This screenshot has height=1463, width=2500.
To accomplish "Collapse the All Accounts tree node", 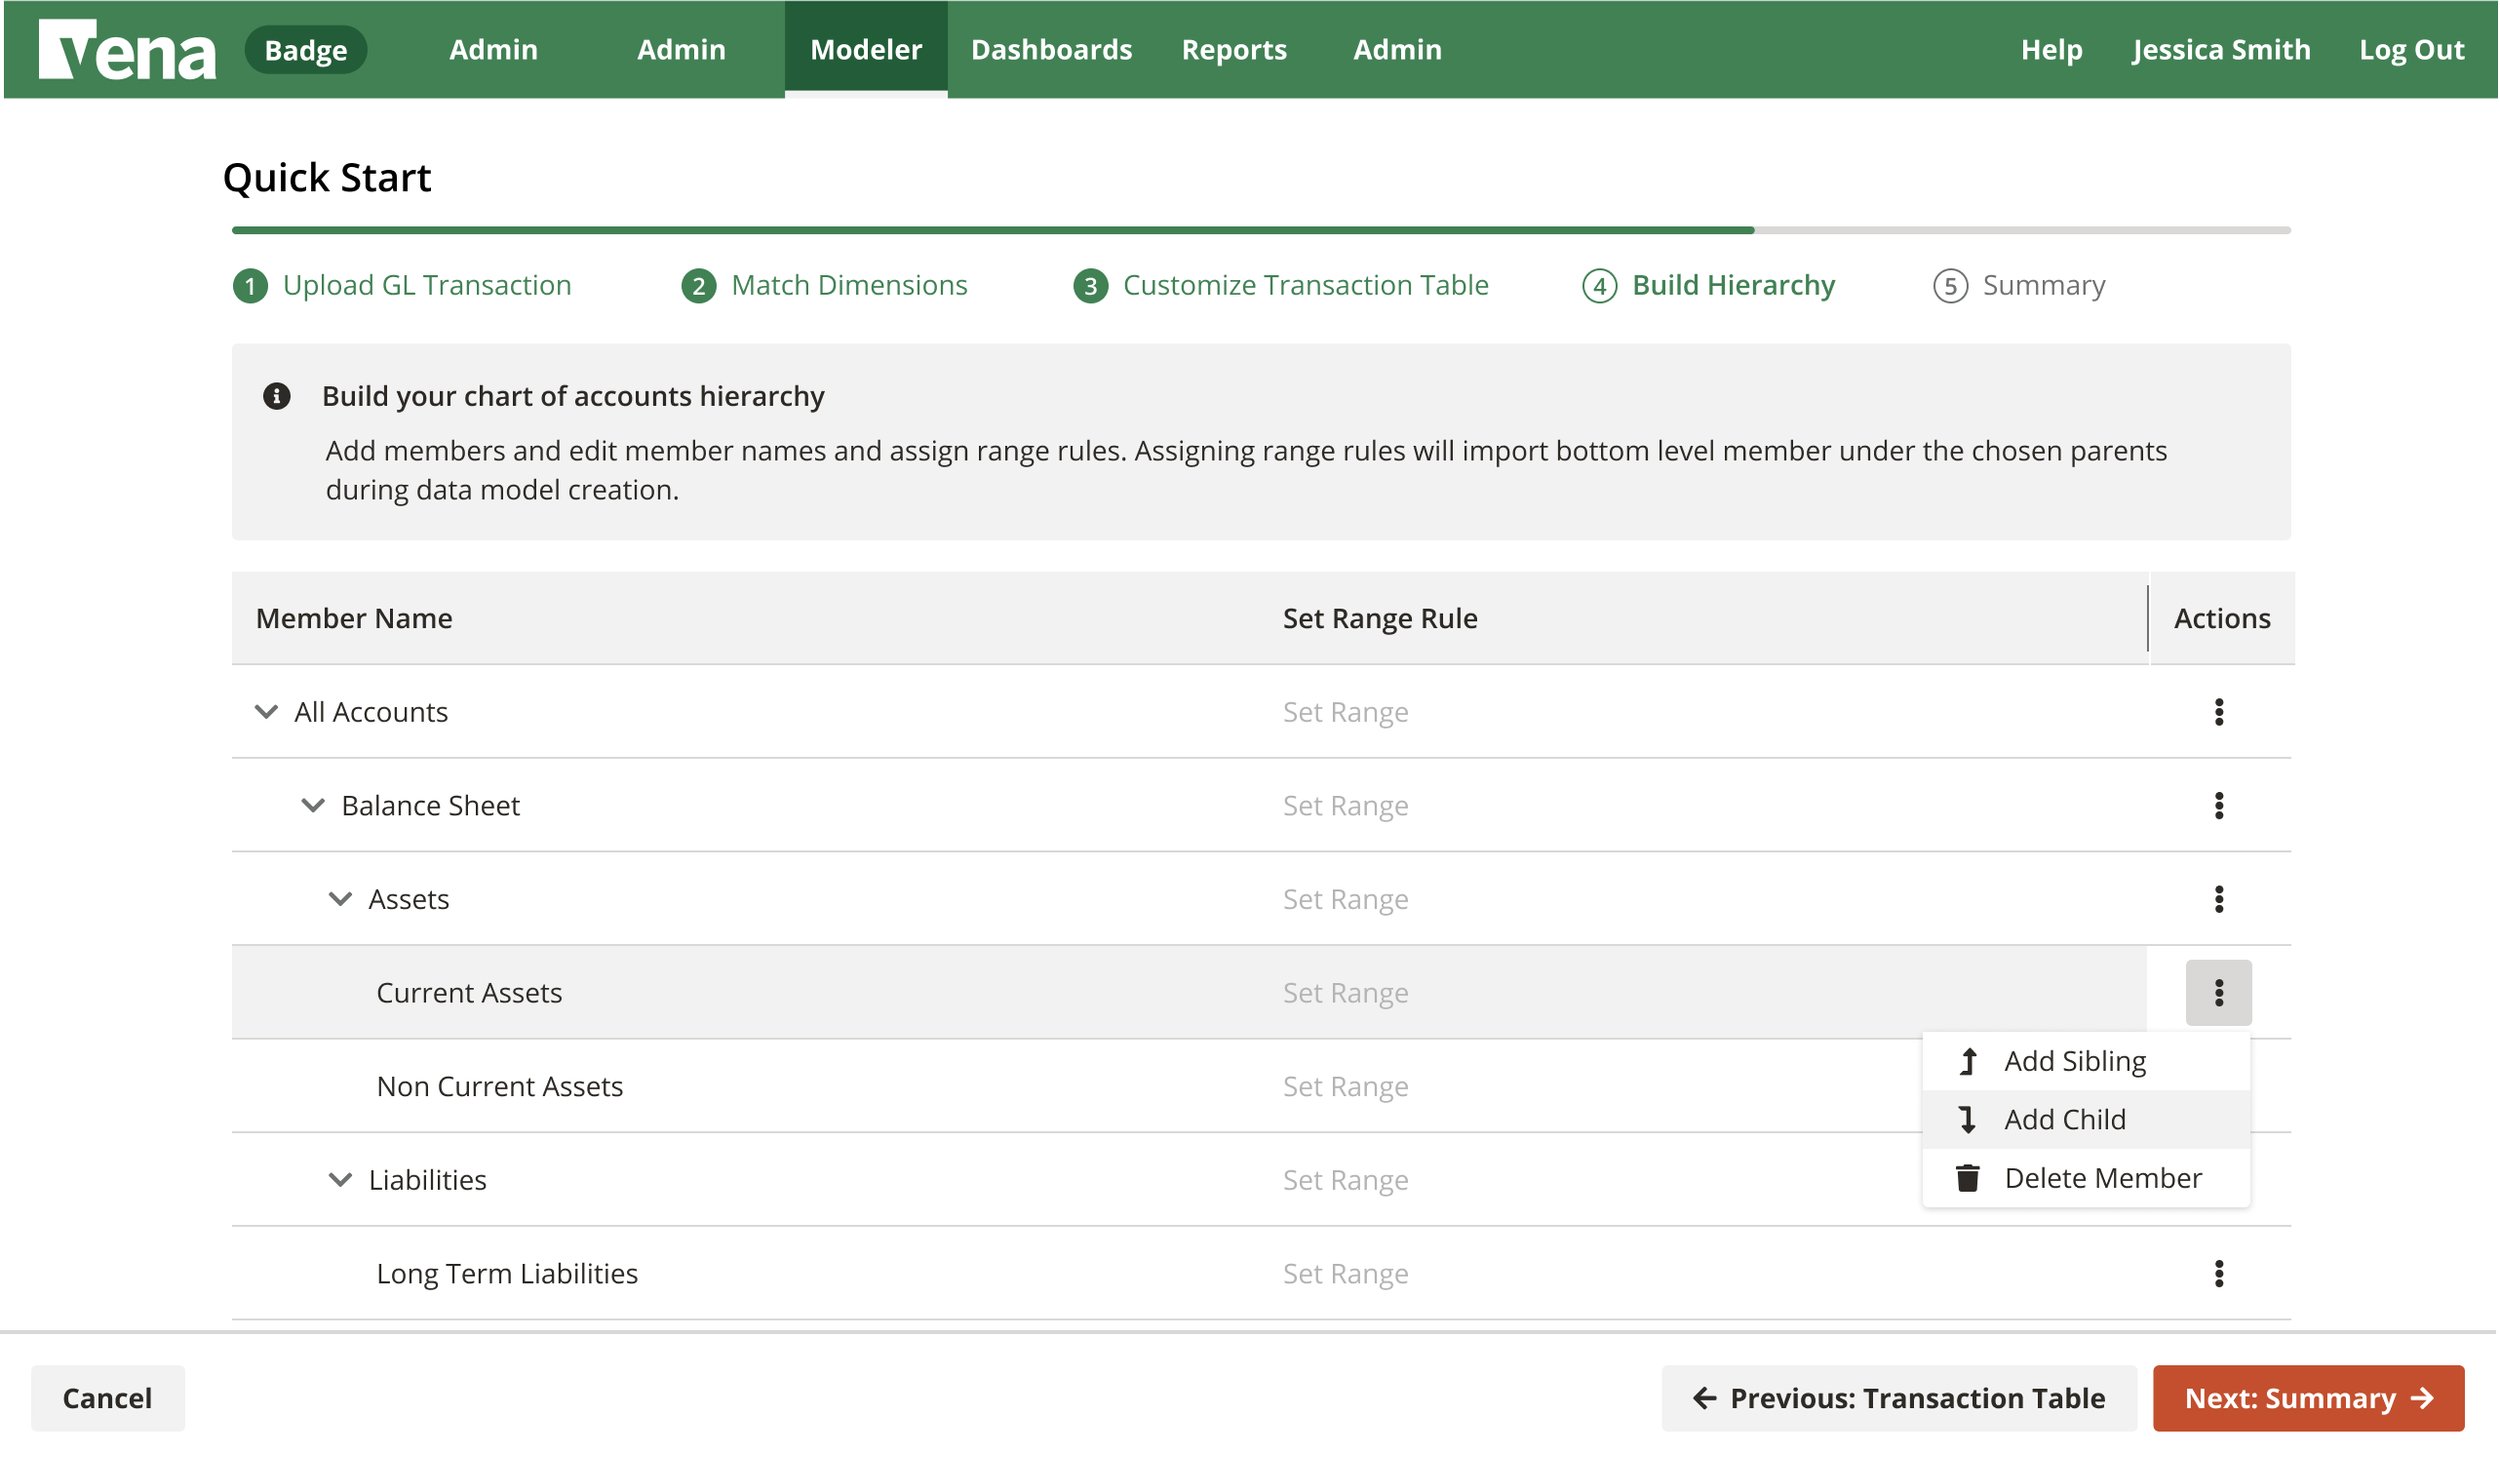I will (264, 711).
